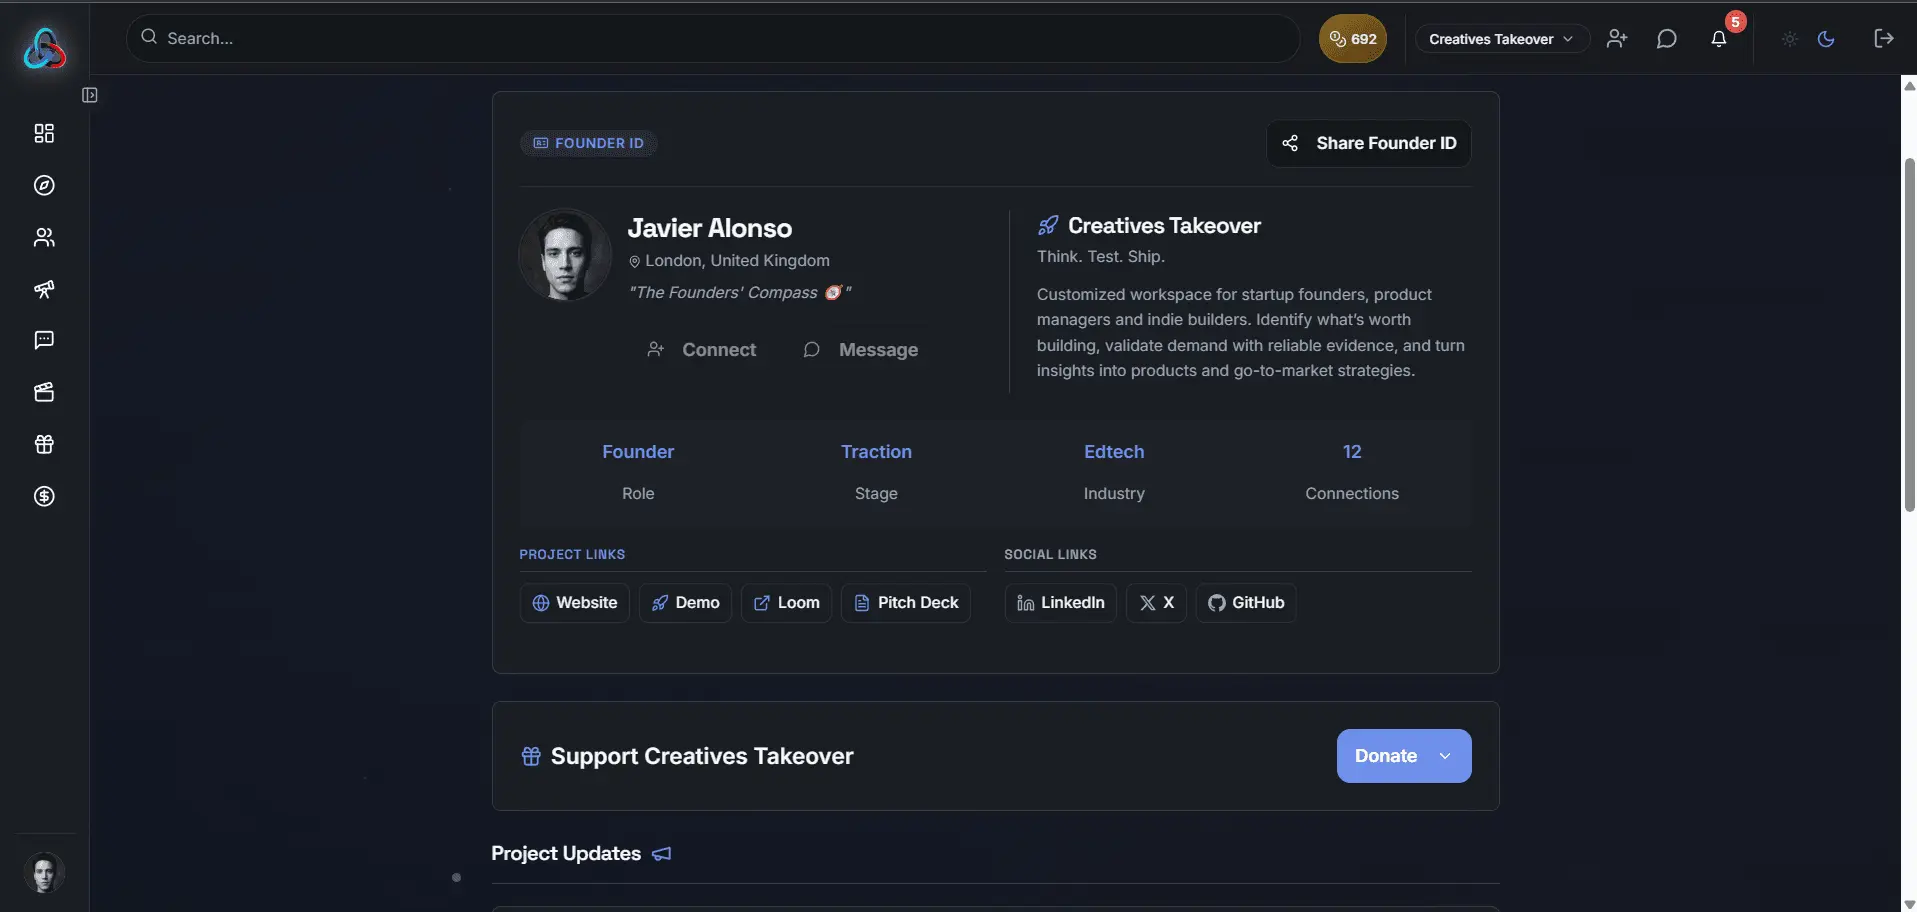This screenshot has height=912, width=1917.
Task: Open notifications bell with 5 badge
Action: pyautogui.click(x=1719, y=39)
